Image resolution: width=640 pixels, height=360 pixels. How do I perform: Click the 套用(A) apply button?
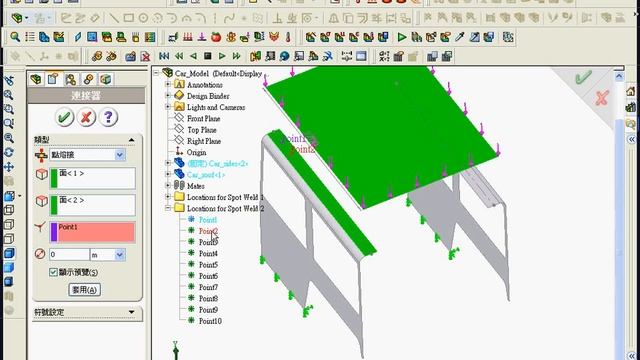[x=84, y=290]
